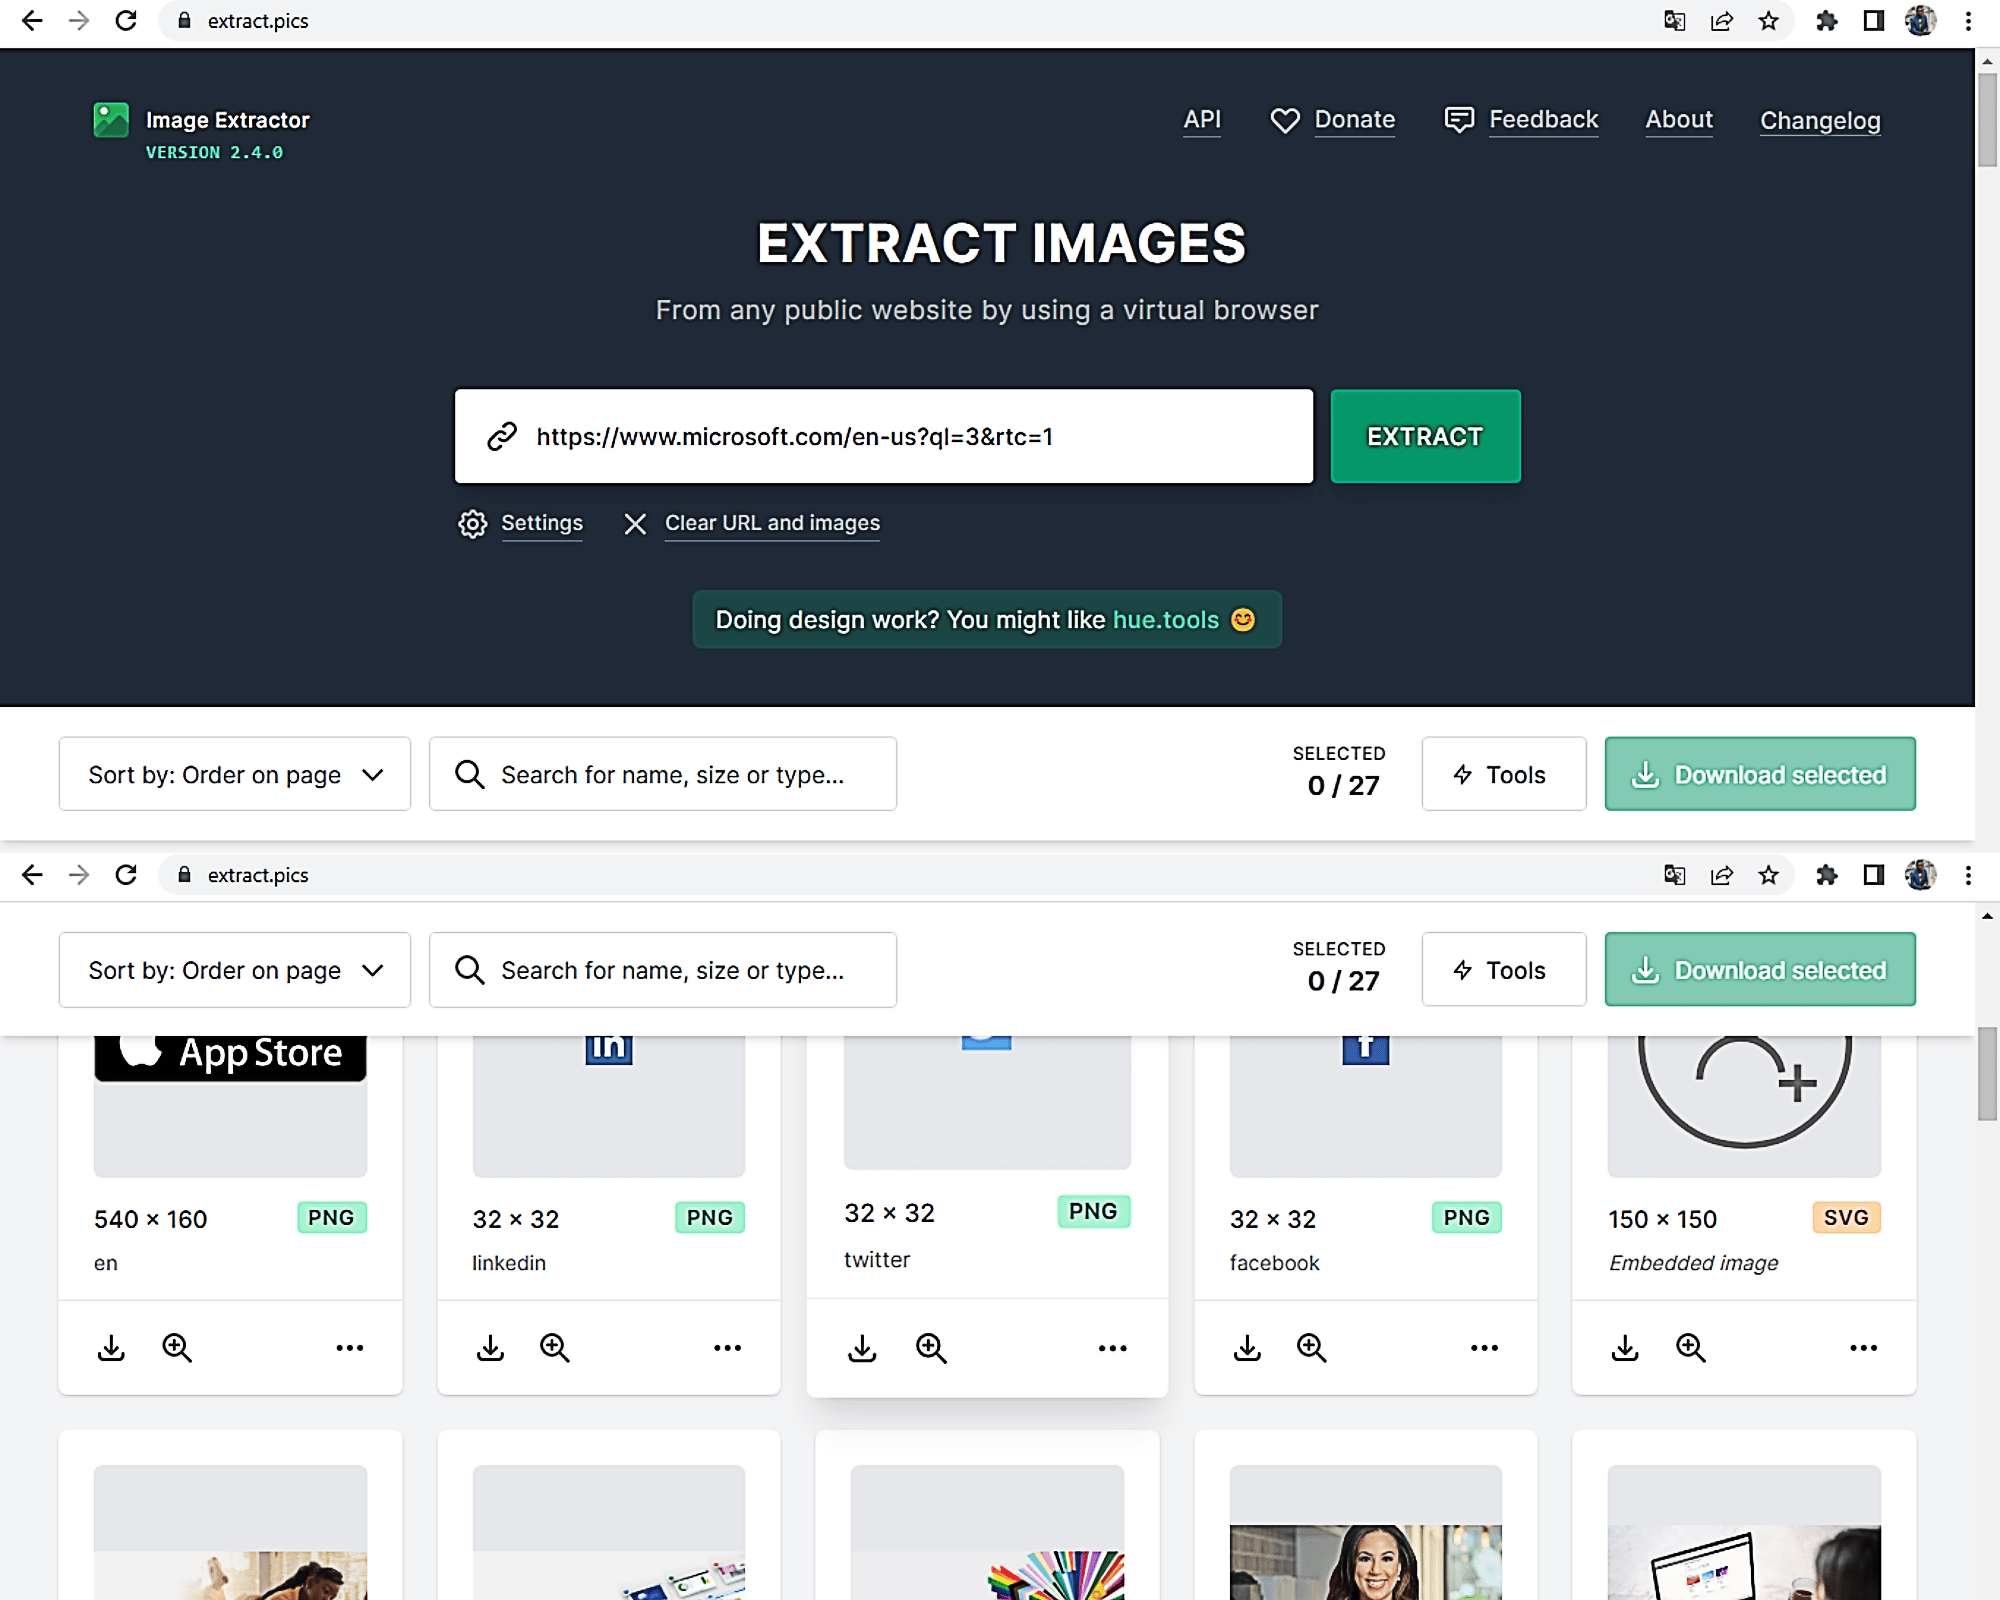2000x1600 pixels.
Task: Download the twitter image
Action: (x=862, y=1348)
